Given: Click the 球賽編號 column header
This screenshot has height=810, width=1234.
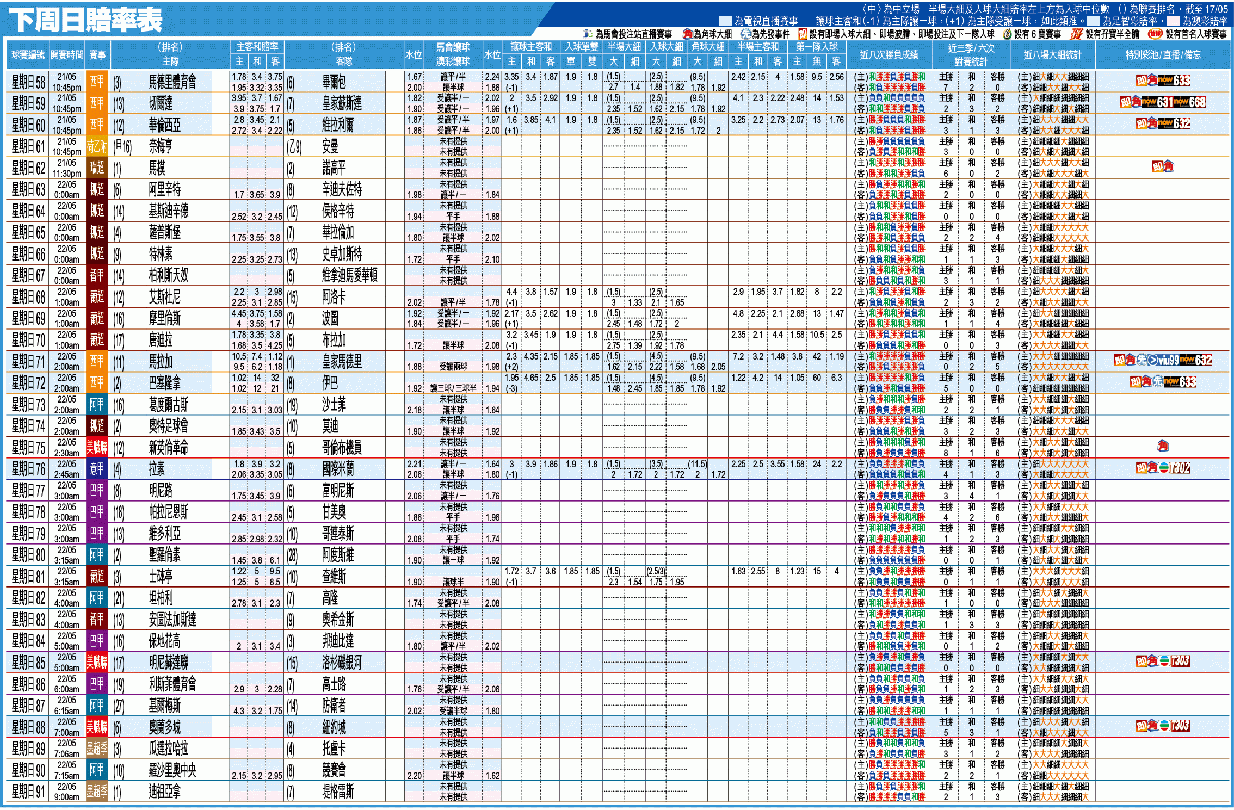Looking at the screenshot, I should coord(27,53).
